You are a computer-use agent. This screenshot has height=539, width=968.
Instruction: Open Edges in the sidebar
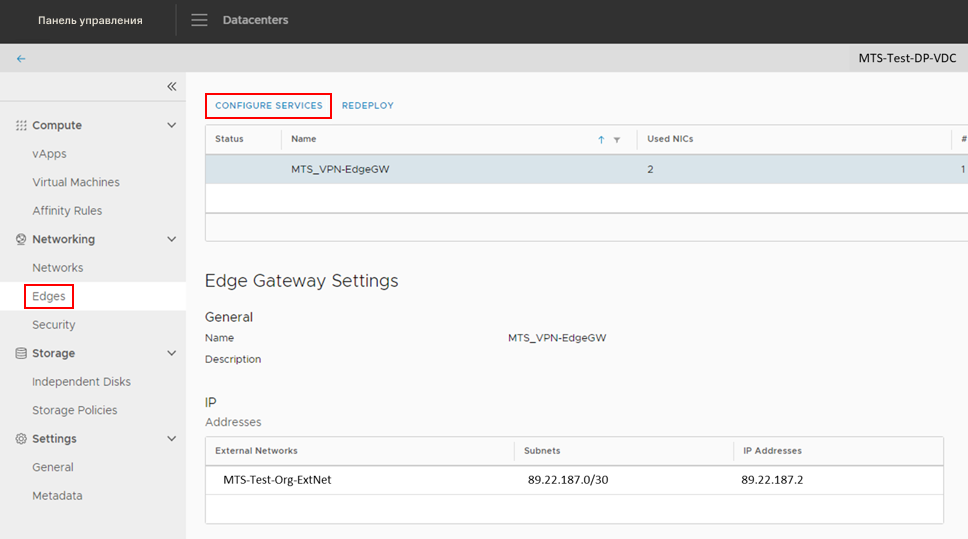click(x=49, y=297)
